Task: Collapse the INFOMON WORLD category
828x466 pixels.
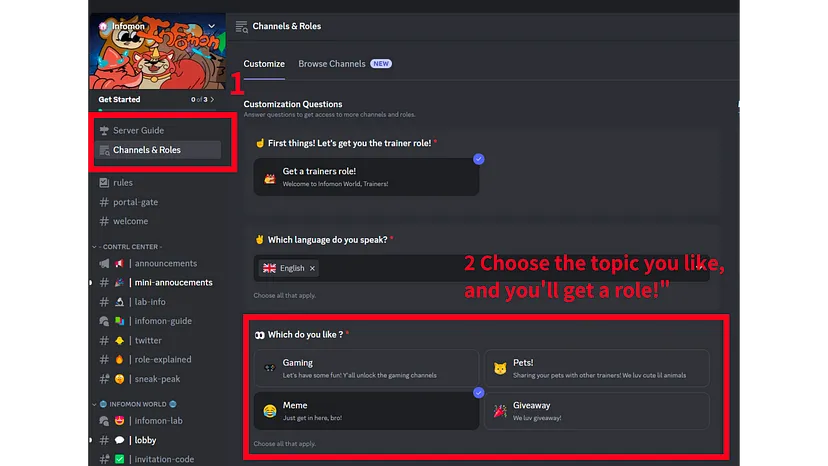Action: [135, 404]
